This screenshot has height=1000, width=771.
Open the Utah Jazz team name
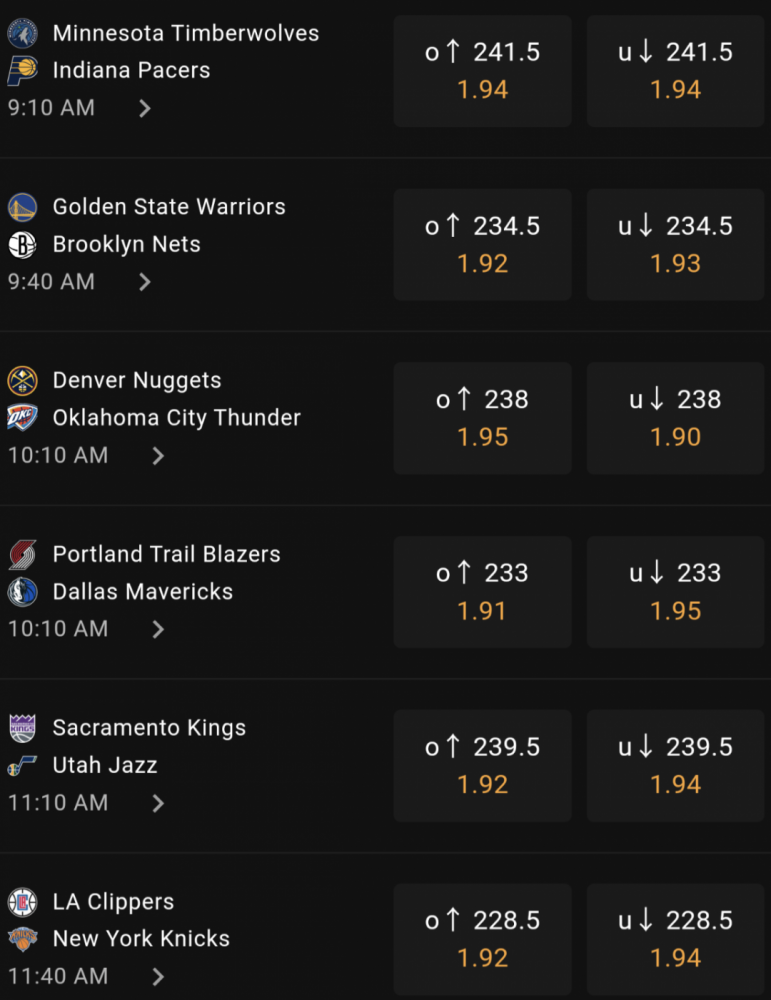105,765
